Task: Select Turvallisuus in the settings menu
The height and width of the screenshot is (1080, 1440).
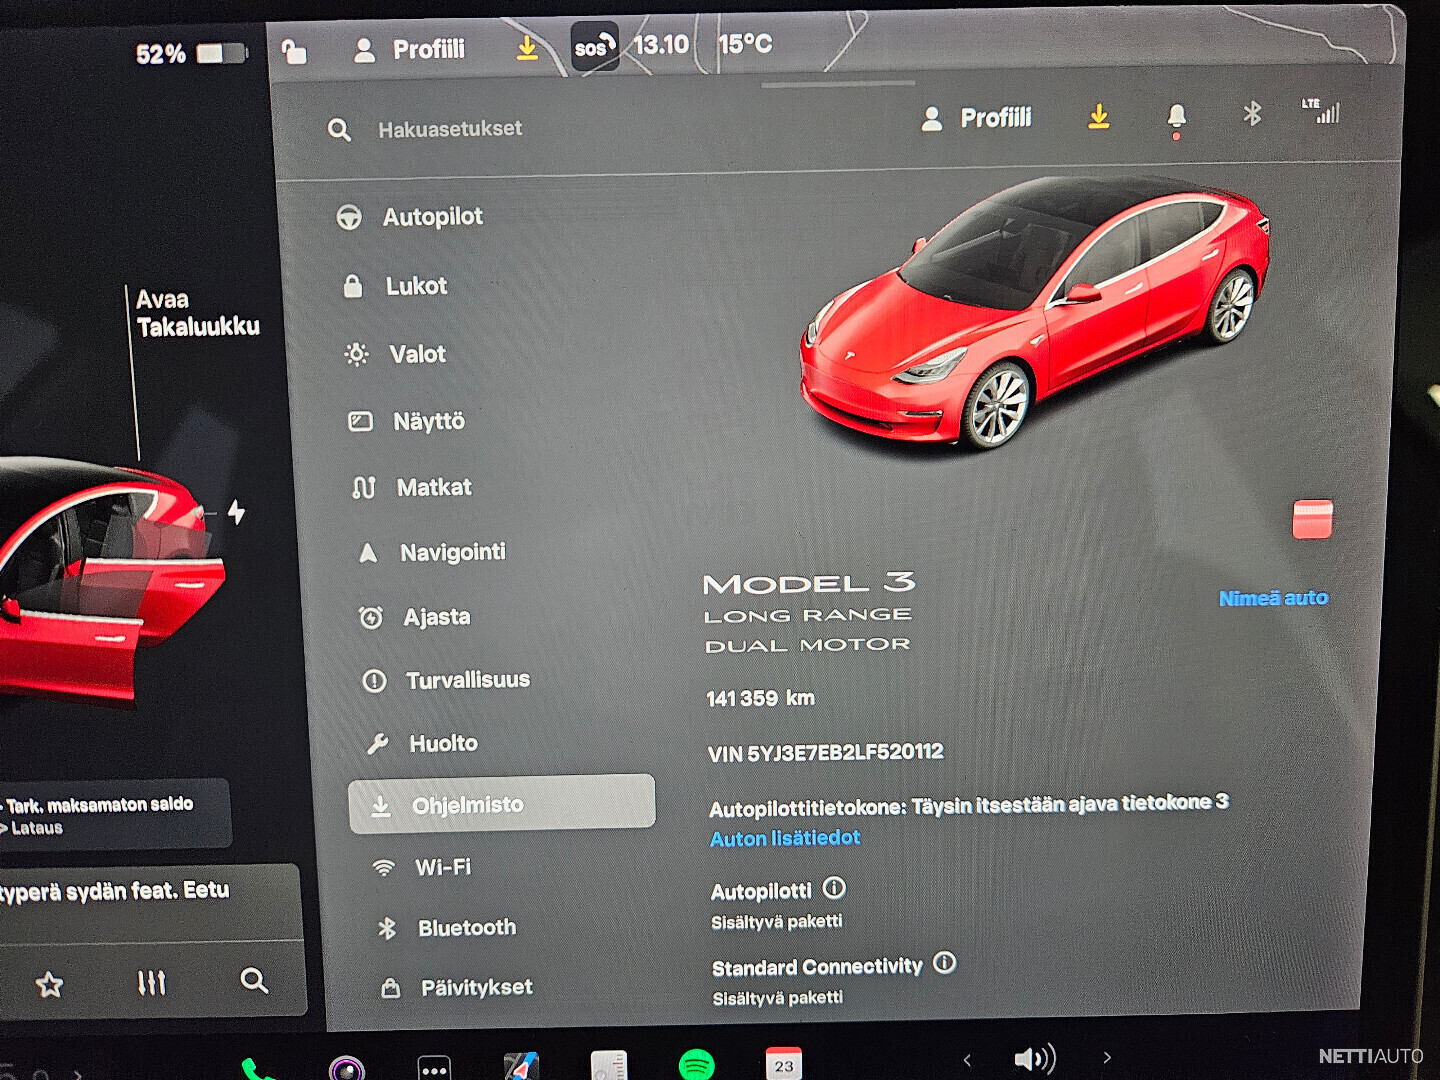Action: 466,680
